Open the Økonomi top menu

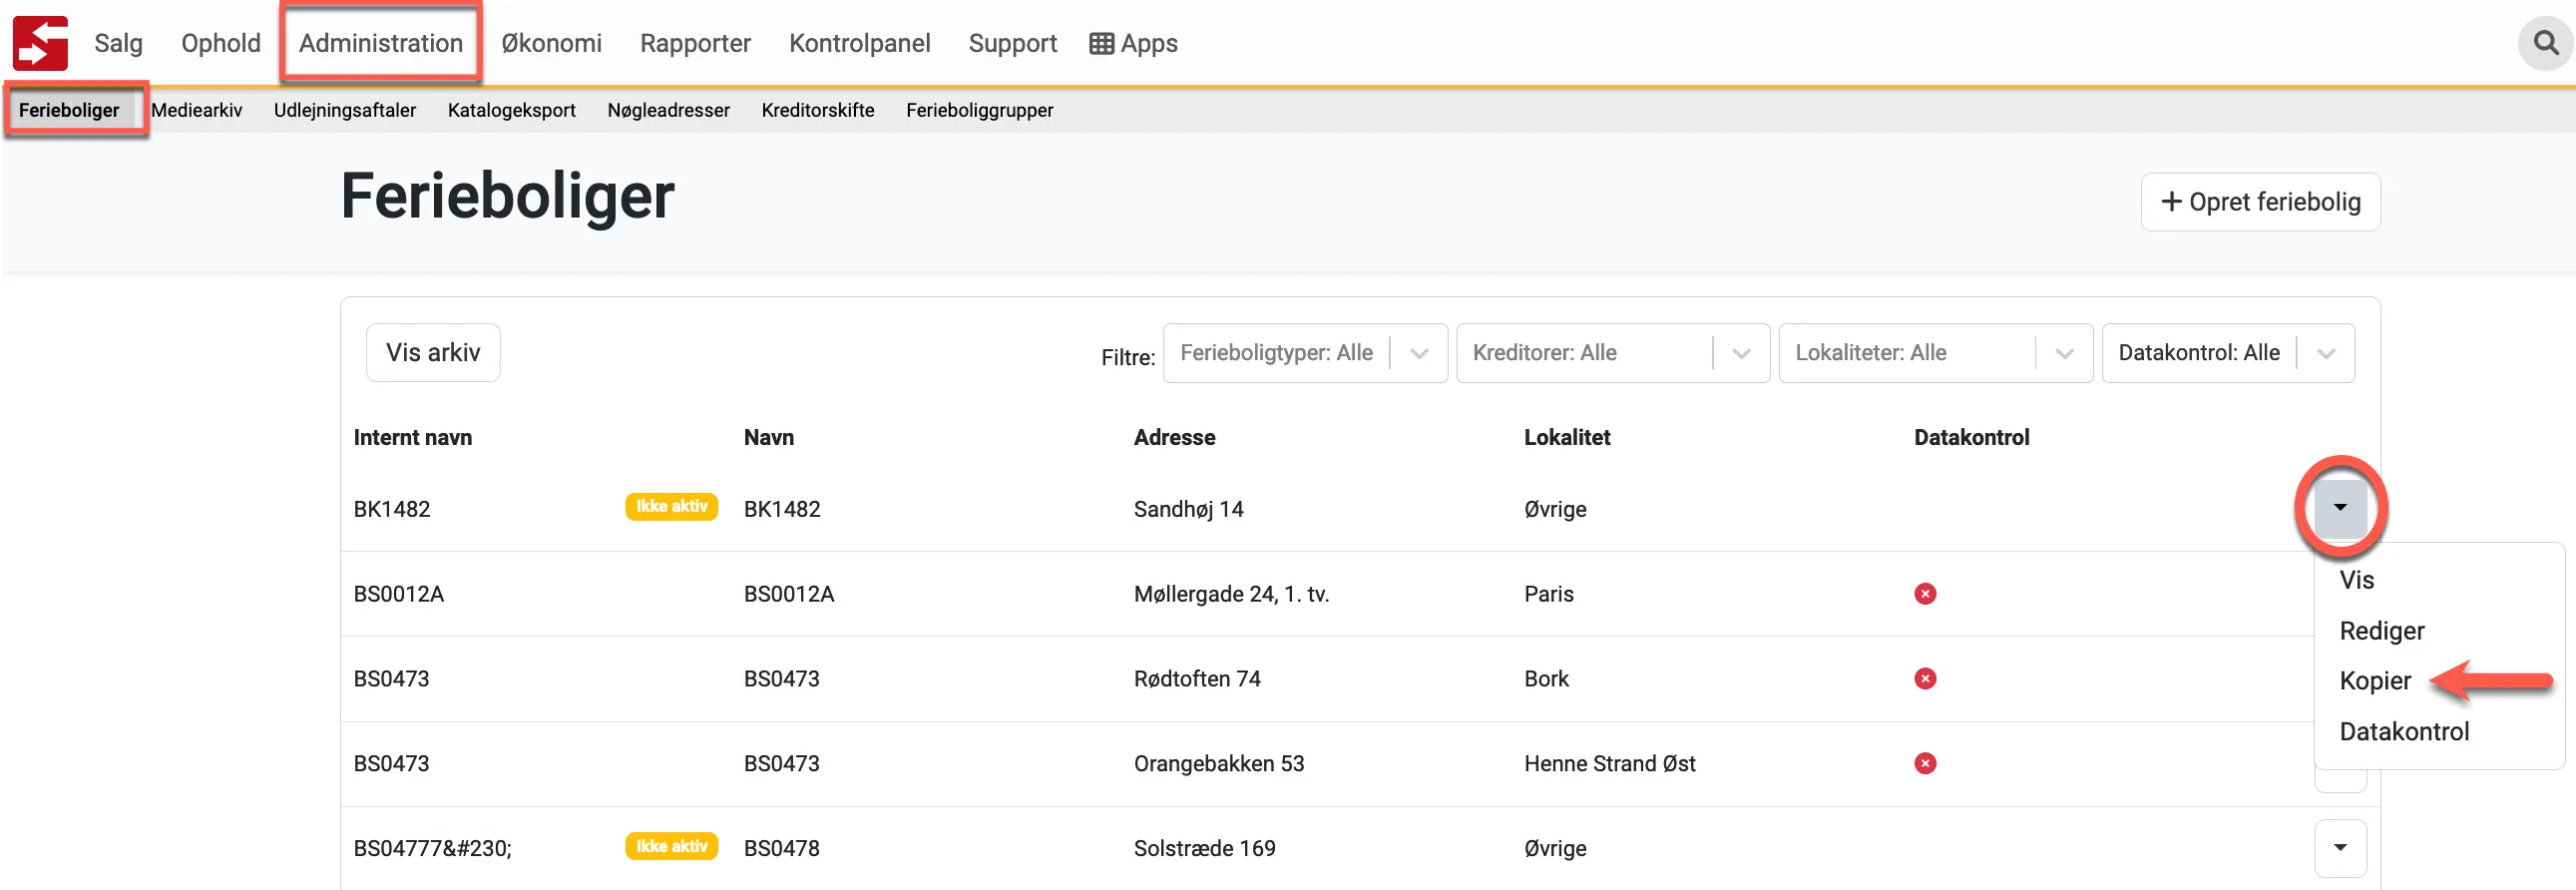click(x=551, y=43)
